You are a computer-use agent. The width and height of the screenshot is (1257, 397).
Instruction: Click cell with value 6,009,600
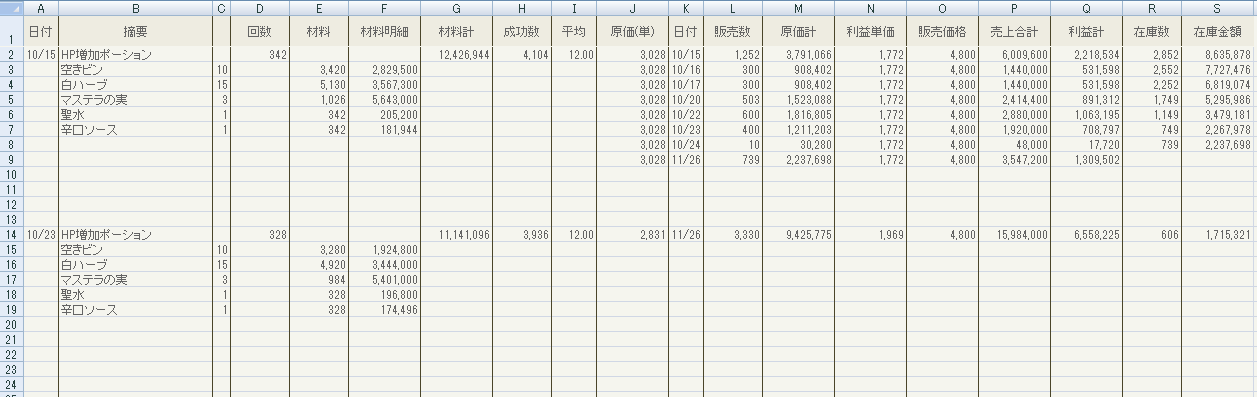point(1014,54)
